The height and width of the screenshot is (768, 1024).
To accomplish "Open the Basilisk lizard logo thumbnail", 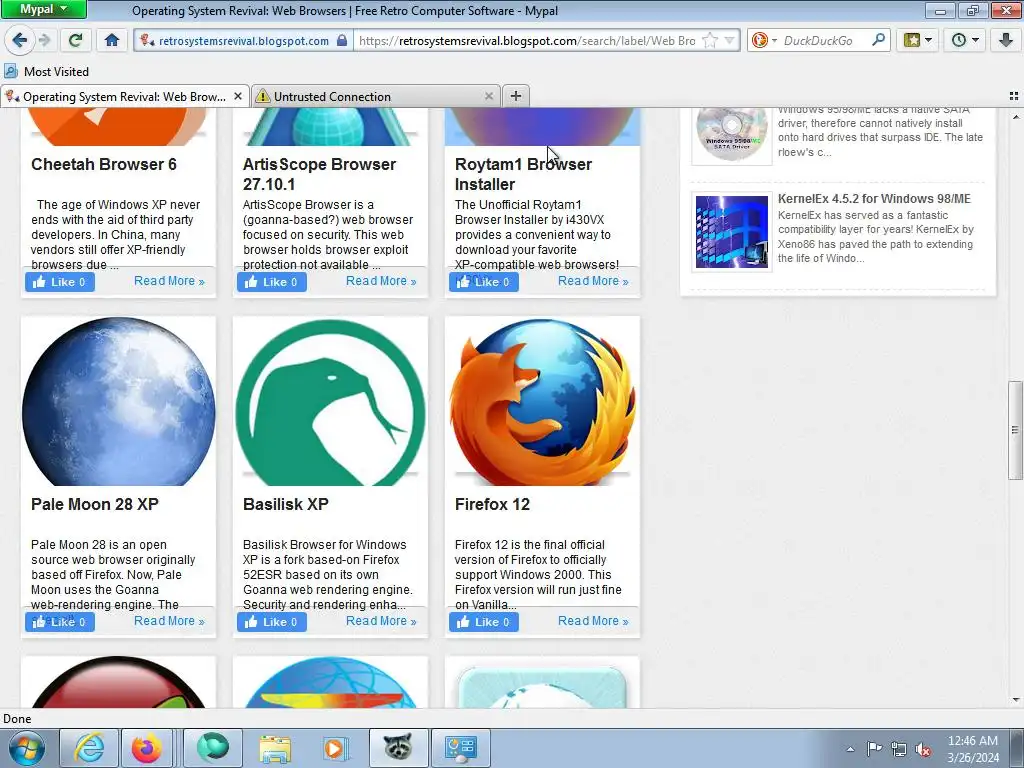I will [x=330, y=401].
